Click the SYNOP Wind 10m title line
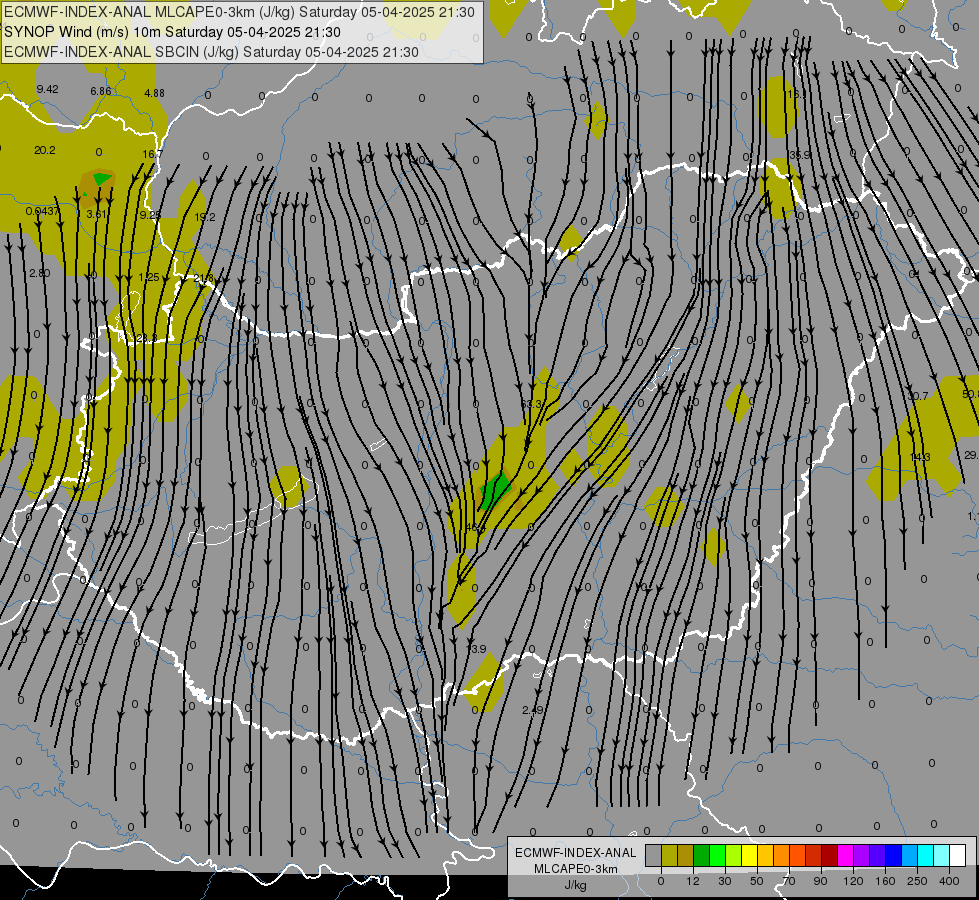The height and width of the screenshot is (900, 979). click(172, 32)
